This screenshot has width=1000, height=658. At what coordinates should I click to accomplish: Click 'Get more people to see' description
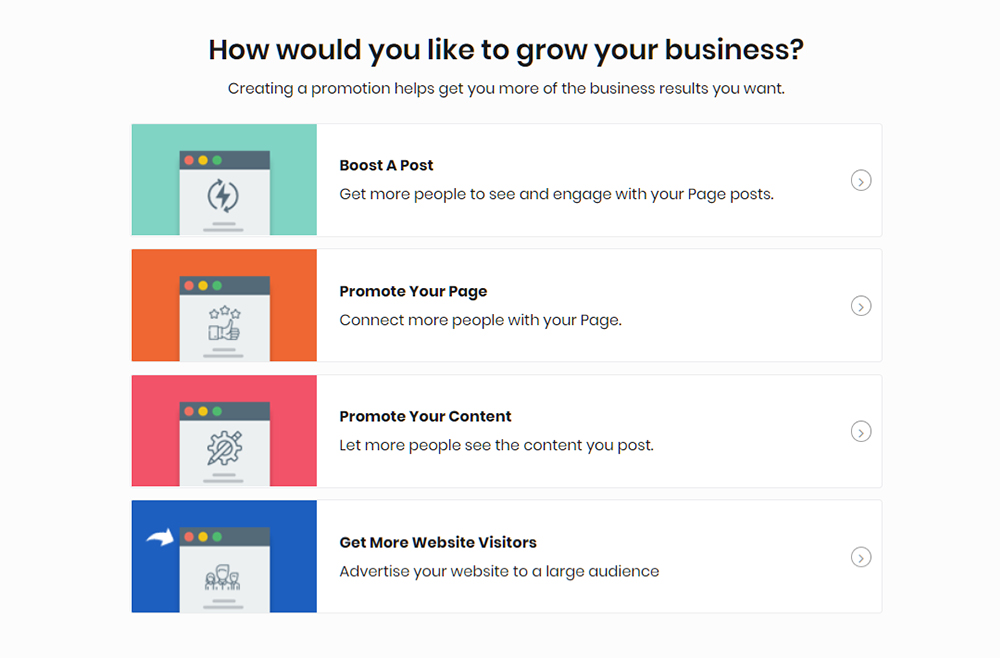[556, 194]
